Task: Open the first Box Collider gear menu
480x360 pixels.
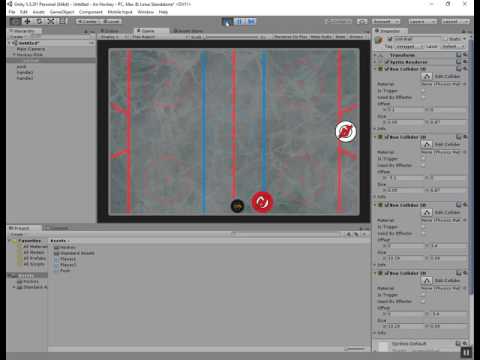Action: pos(465,69)
